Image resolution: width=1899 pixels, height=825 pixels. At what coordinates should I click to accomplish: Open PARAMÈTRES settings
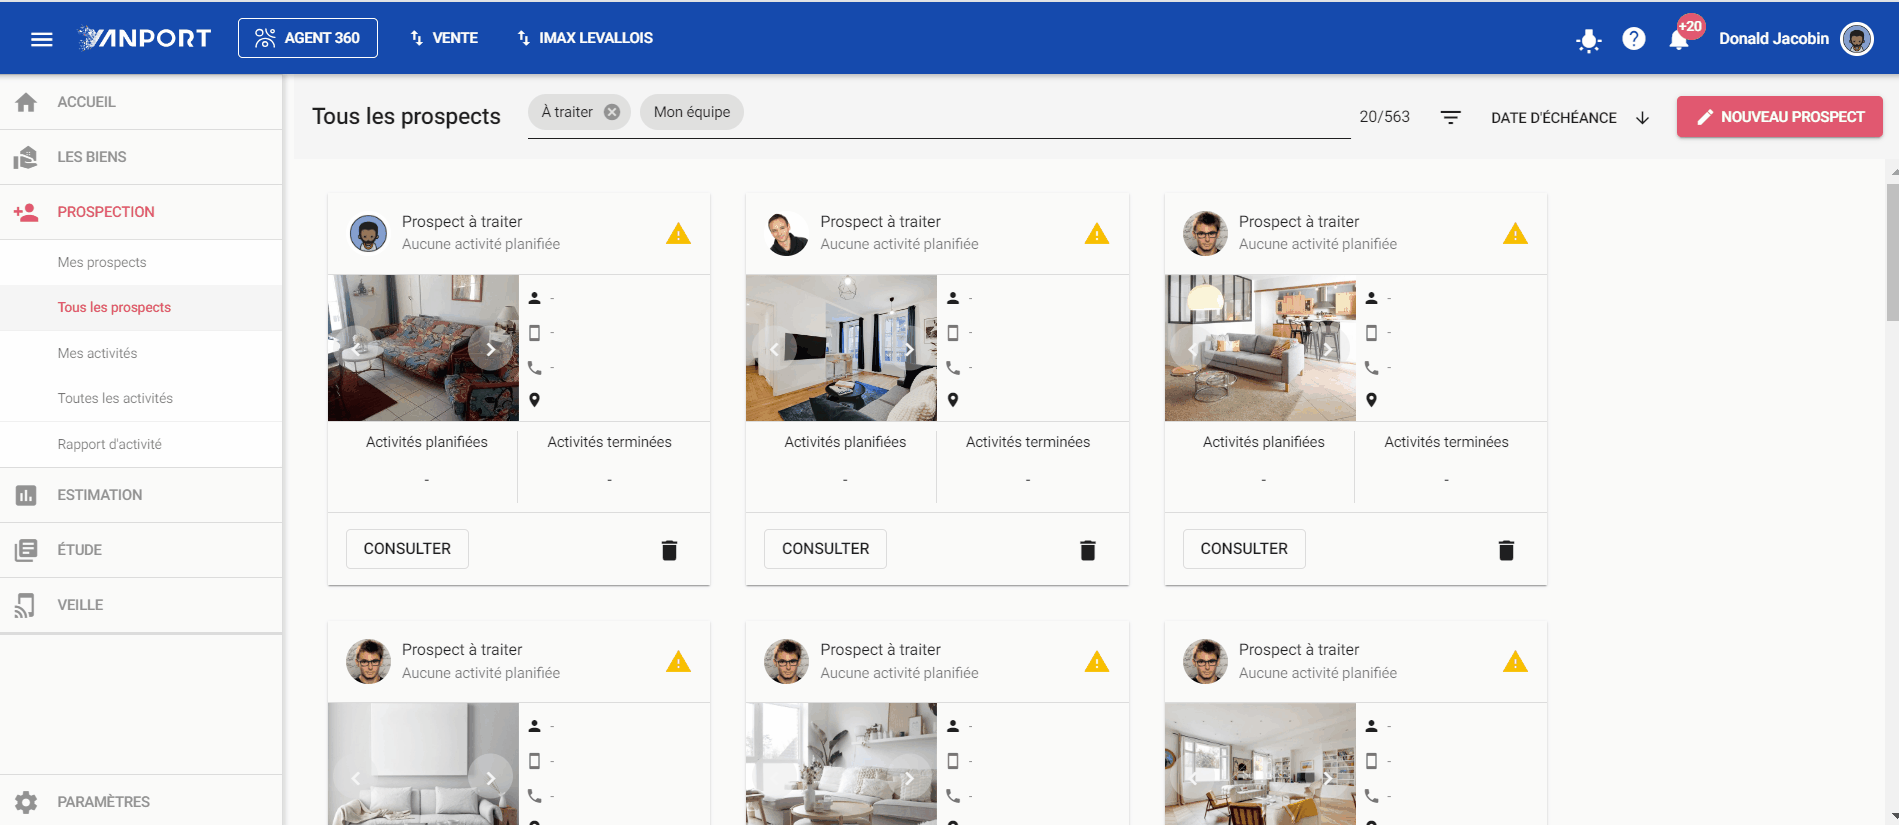coord(141,802)
